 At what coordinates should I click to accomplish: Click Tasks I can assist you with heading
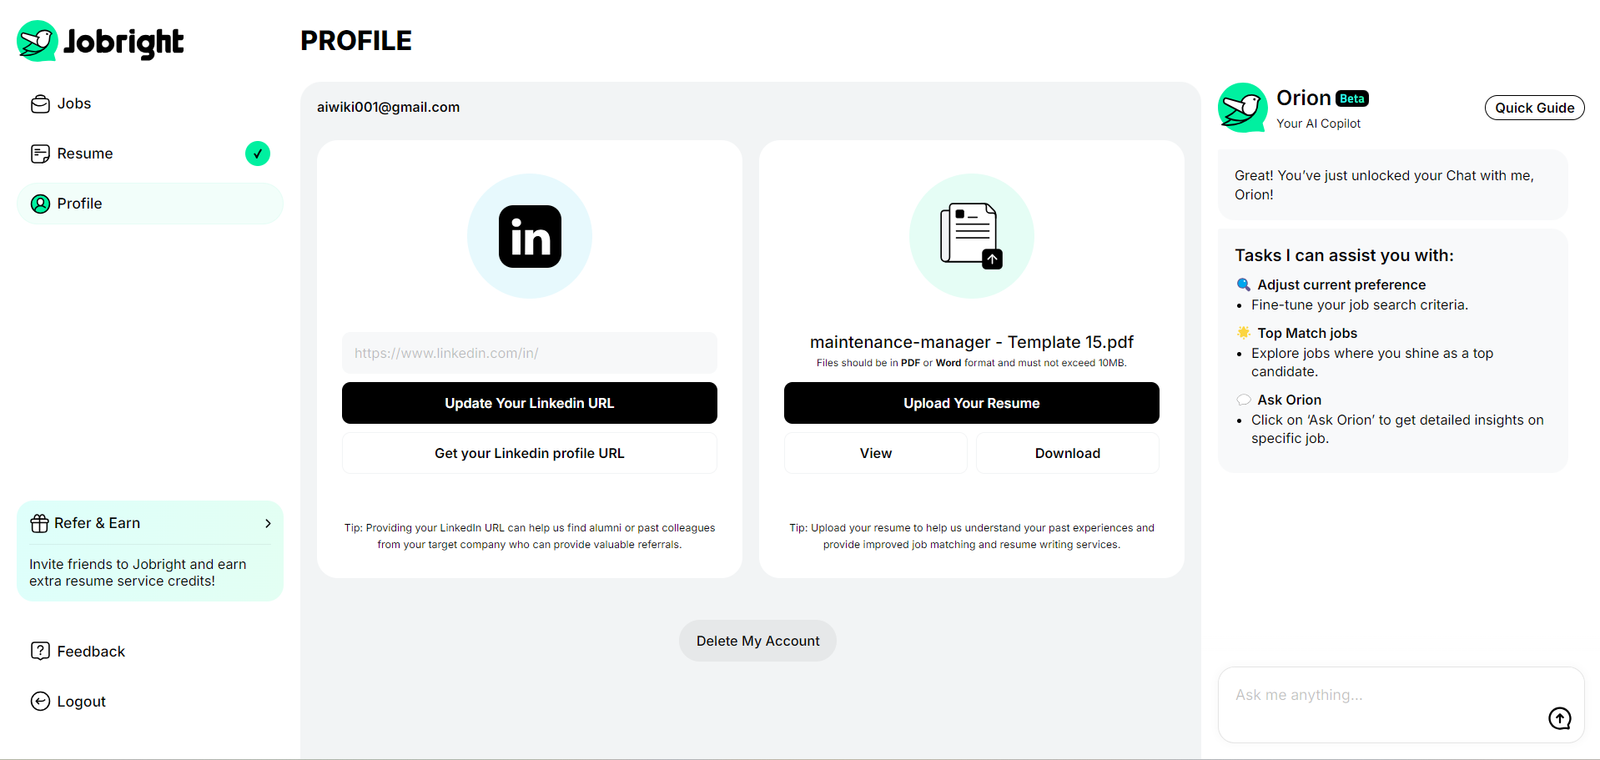(1344, 255)
